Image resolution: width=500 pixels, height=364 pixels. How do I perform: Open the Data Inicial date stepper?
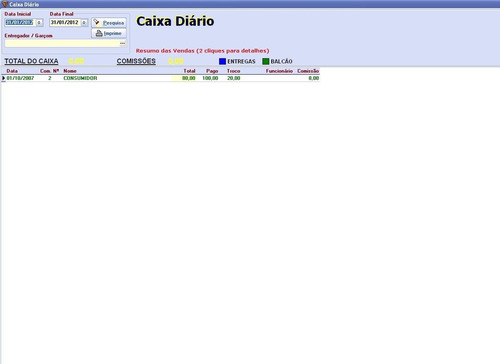39,23
